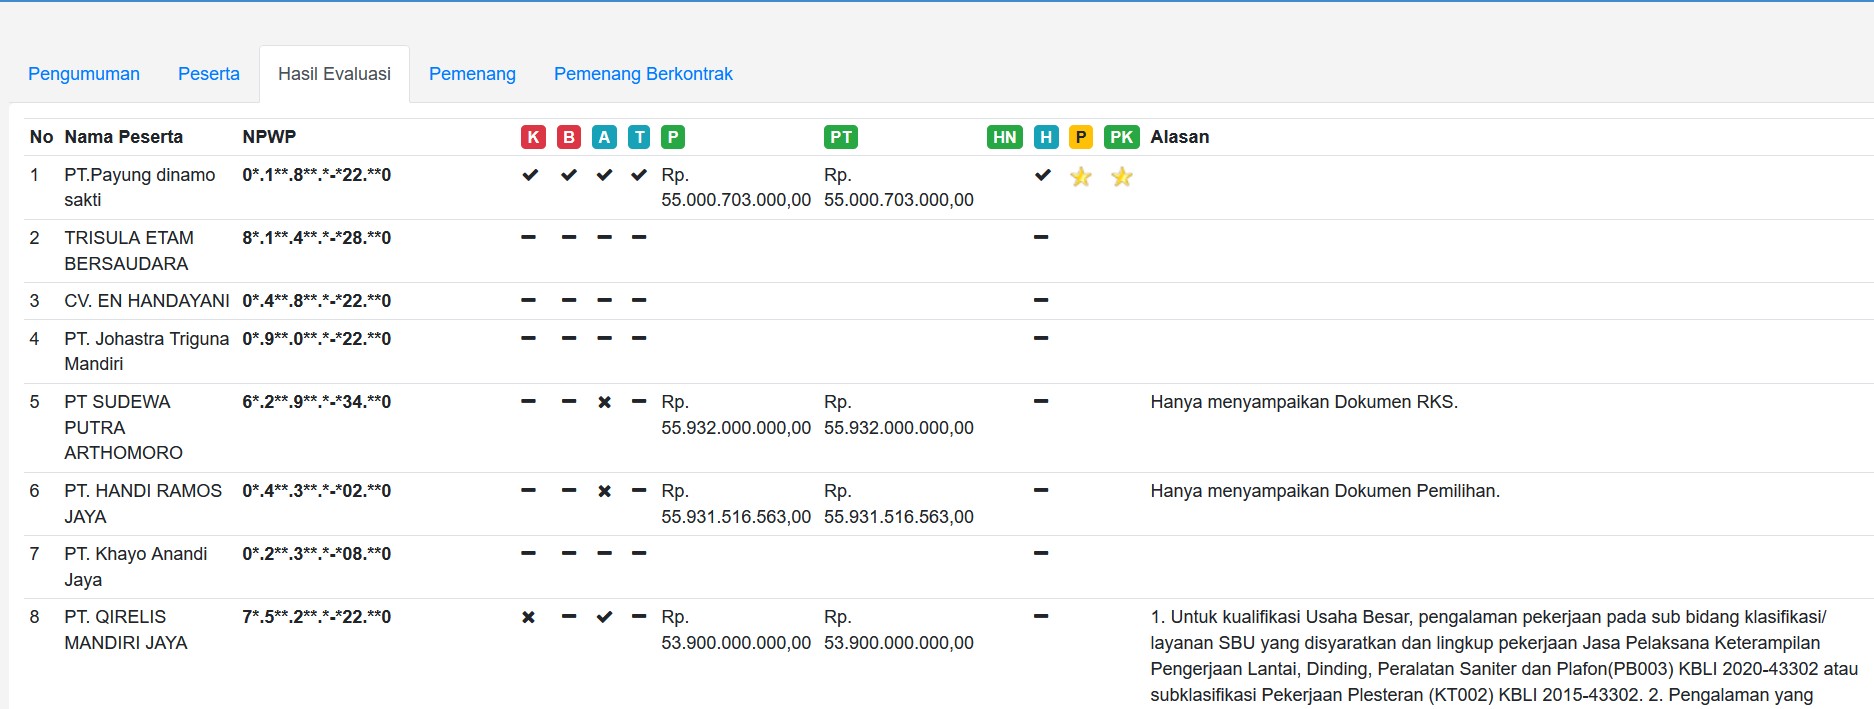Switch to the Peserta tab
Viewport: 1874px width, 709px height.
click(209, 74)
